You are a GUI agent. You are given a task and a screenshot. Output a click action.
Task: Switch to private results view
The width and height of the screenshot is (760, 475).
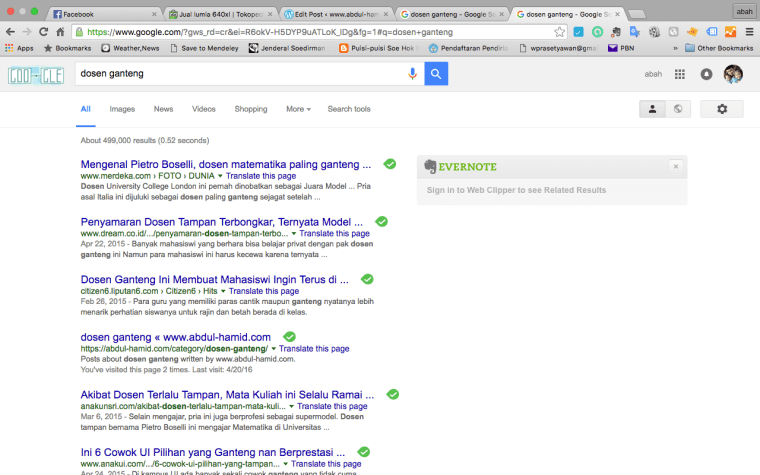[652, 109]
